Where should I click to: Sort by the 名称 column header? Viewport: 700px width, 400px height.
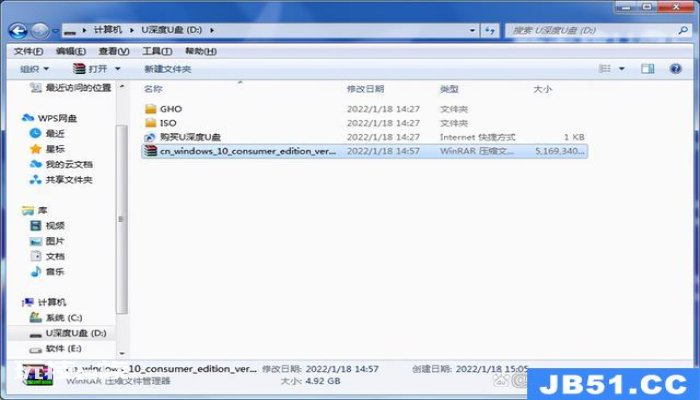point(153,89)
